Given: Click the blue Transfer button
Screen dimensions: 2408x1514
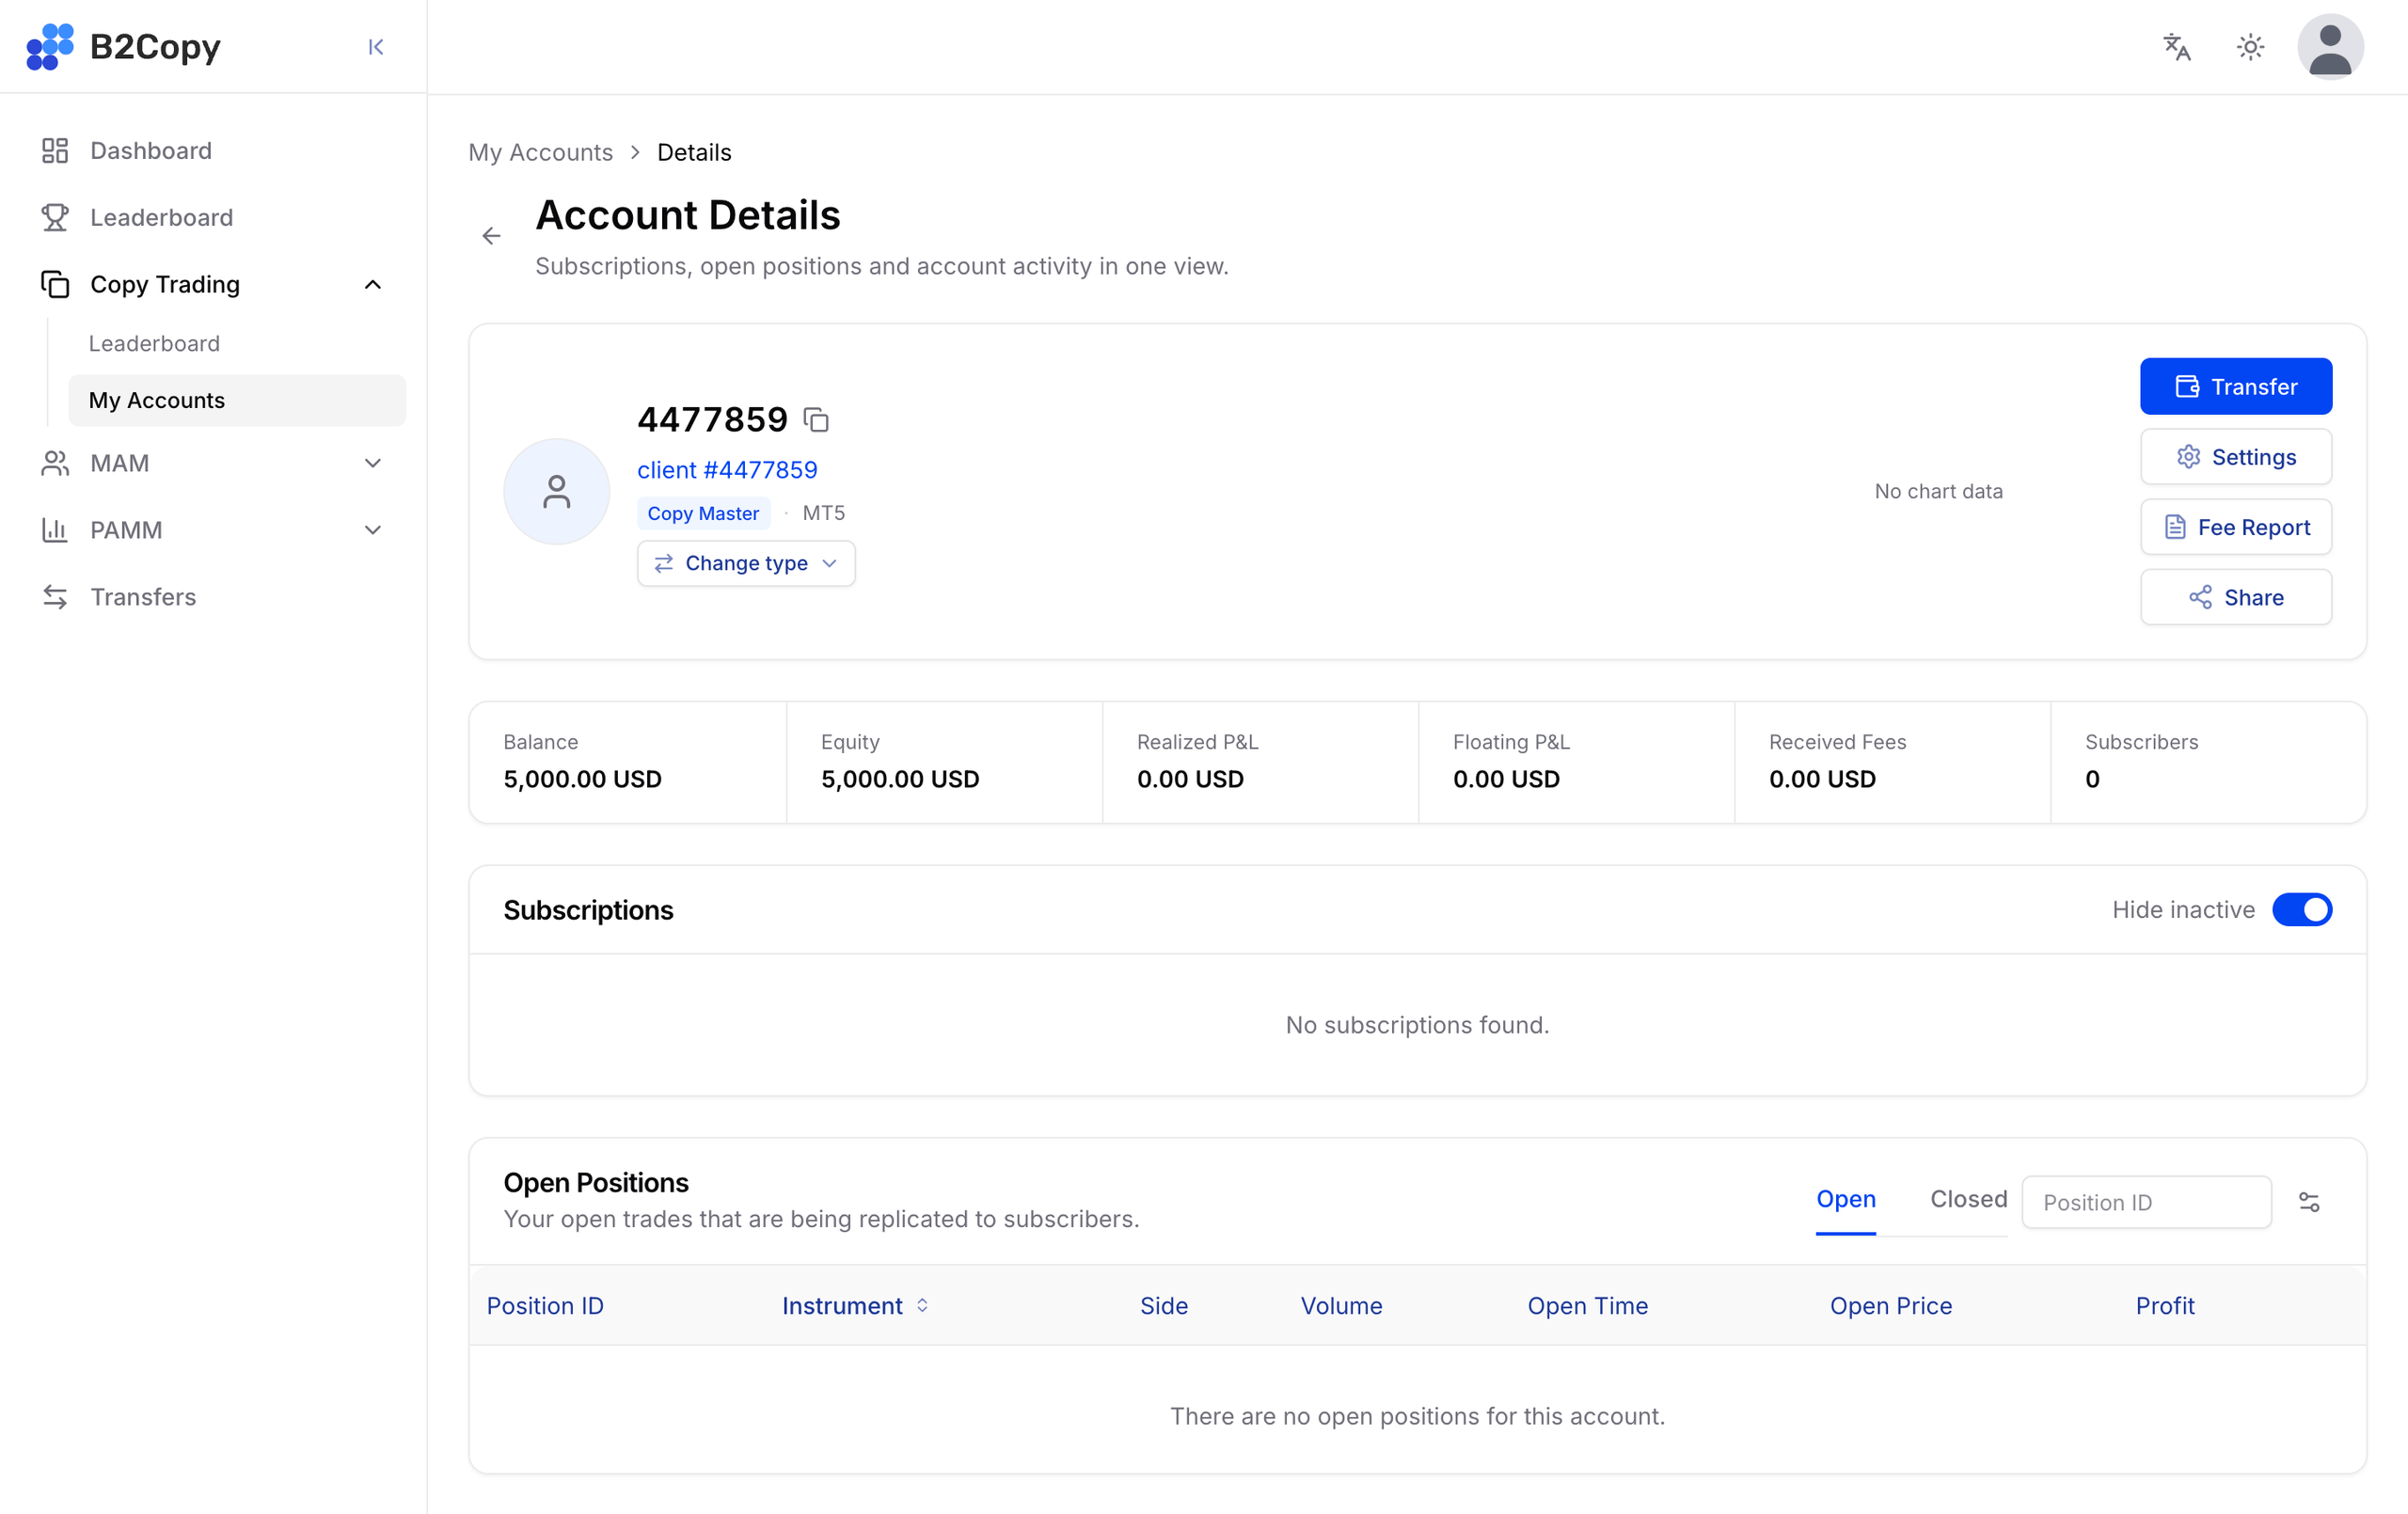Looking at the screenshot, I should coord(2236,387).
